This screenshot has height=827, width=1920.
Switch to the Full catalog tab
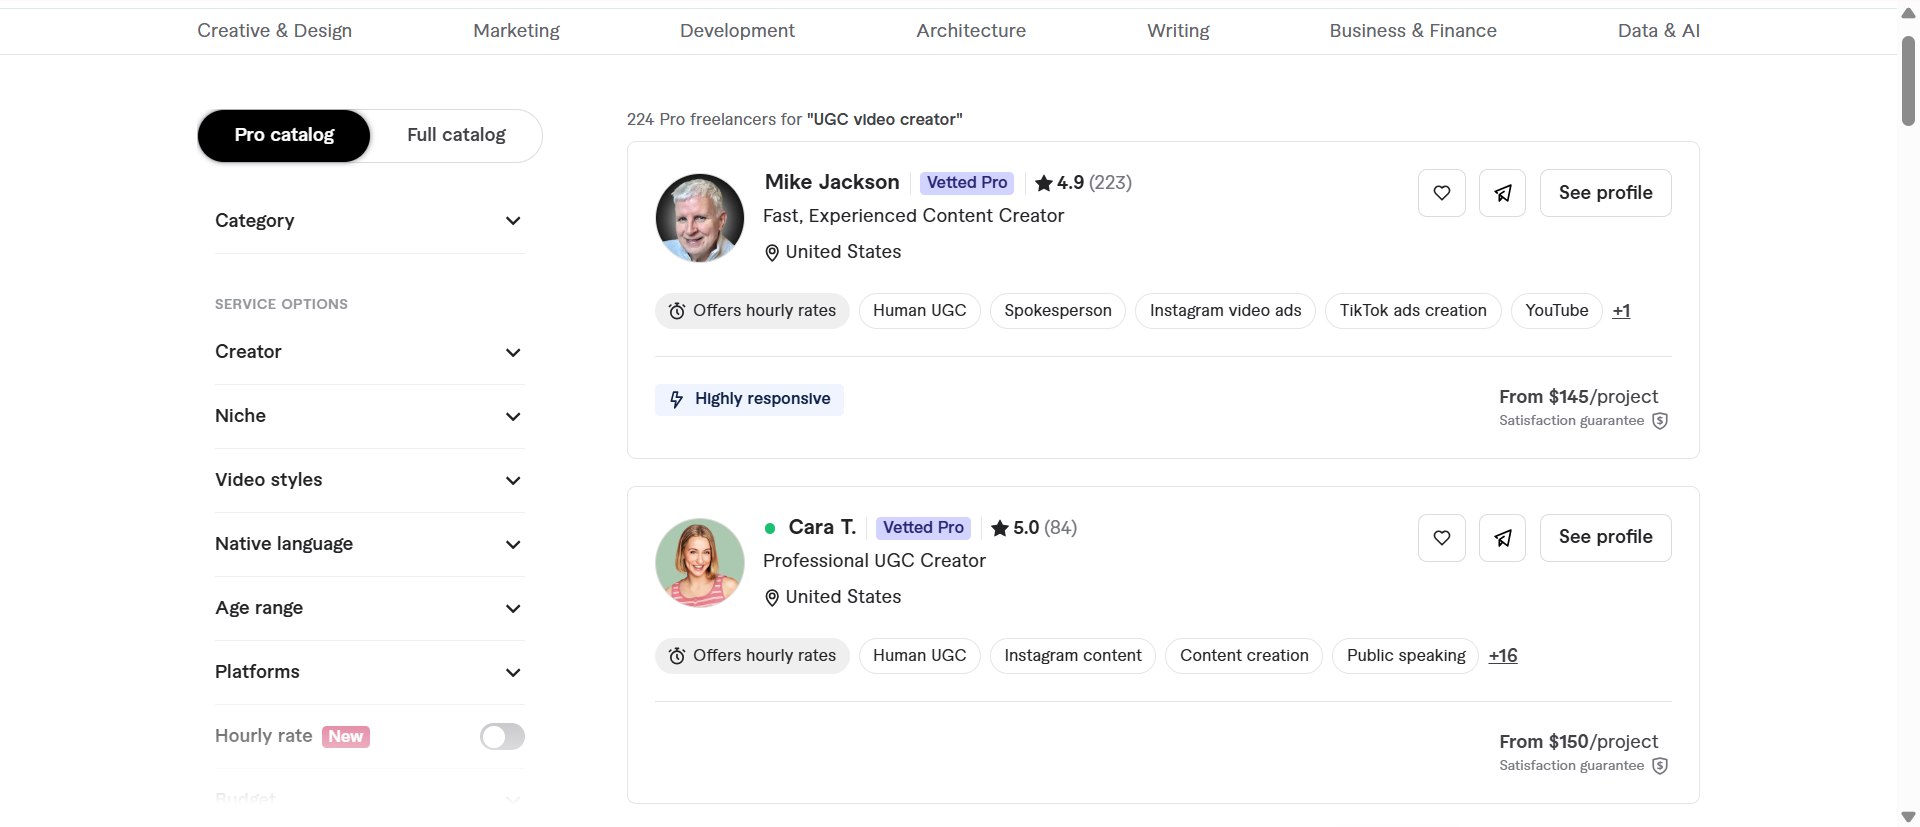(456, 136)
